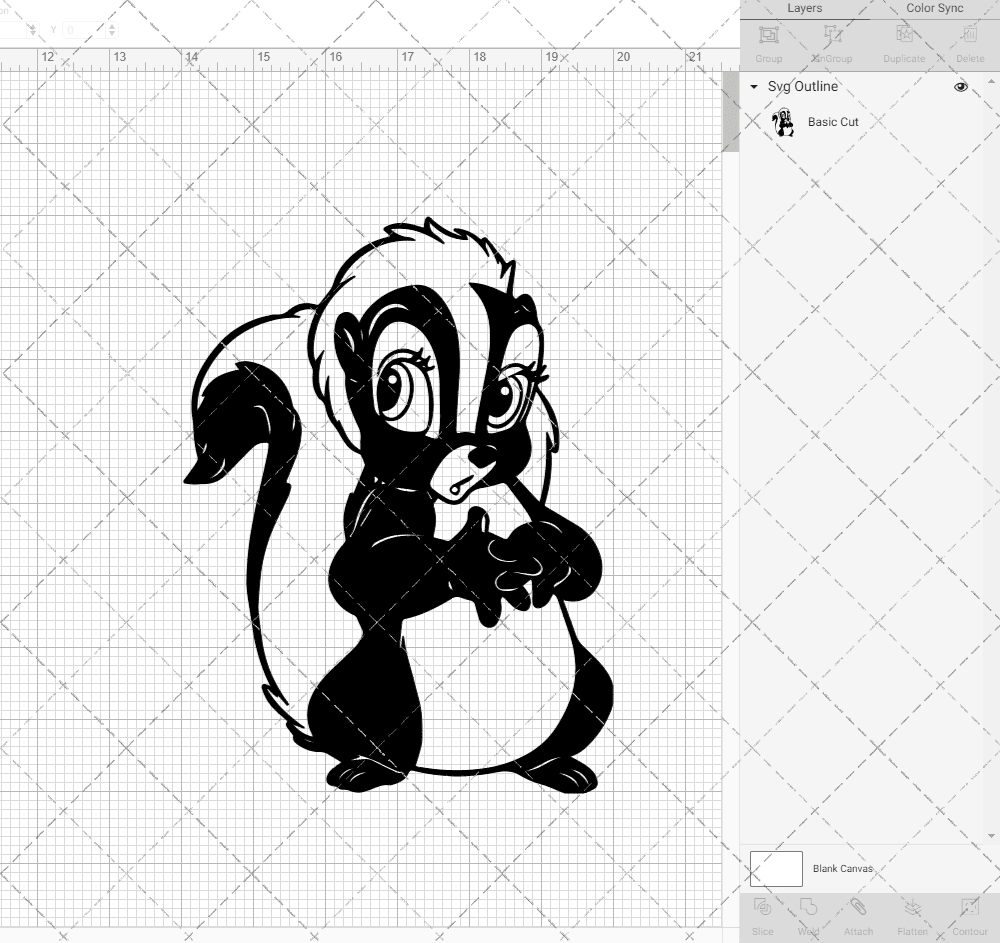Viewport: 1000px width, 943px height.
Task: Increase Y value using the up stepper arrow
Action: [112, 27]
